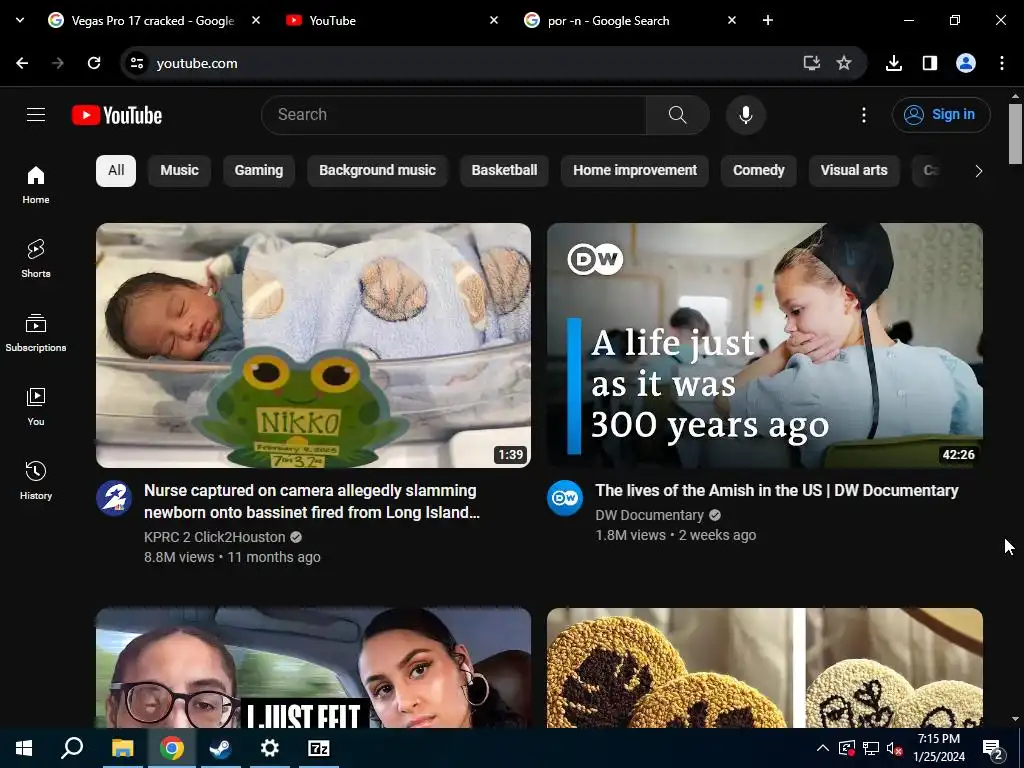Image resolution: width=1024 pixels, height=768 pixels.
Task: Toggle Chrome side panel
Action: (x=929, y=63)
